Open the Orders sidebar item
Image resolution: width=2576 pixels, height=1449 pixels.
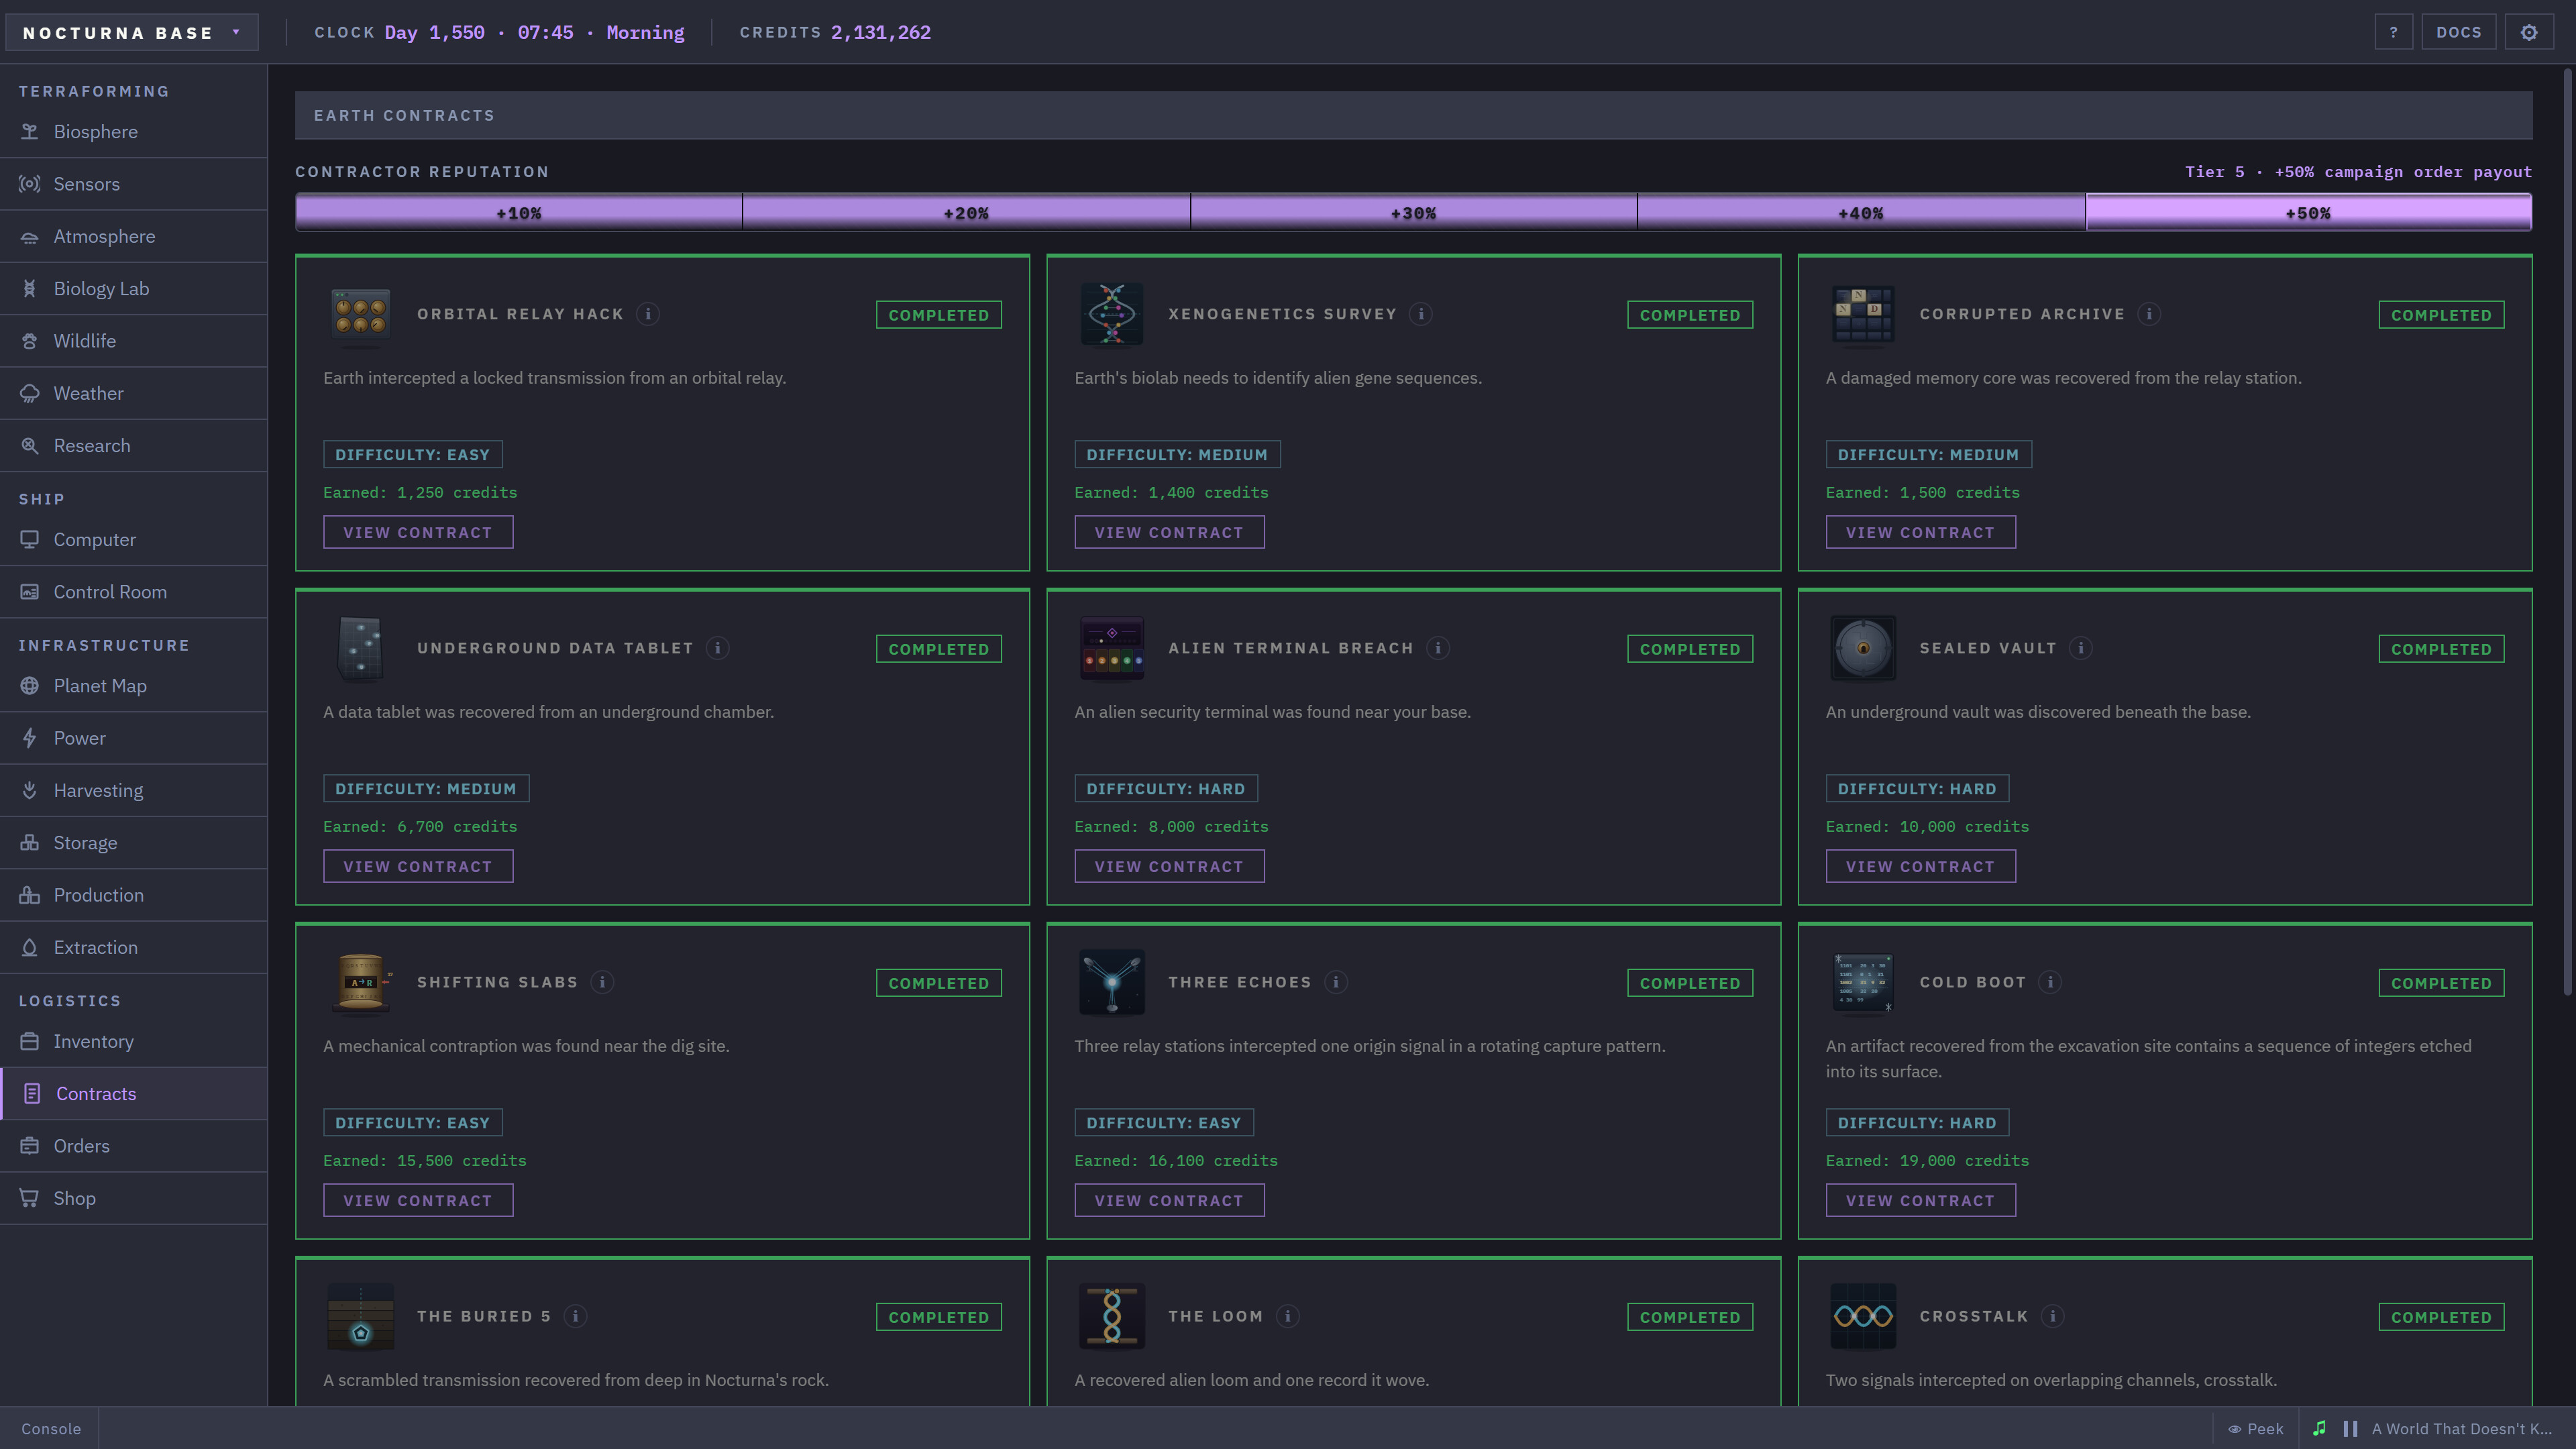tap(134, 1146)
